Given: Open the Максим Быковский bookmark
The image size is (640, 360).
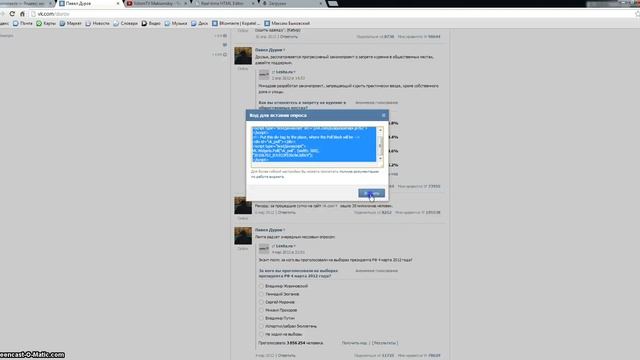Looking at the screenshot, I should pyautogui.click(x=287, y=23).
